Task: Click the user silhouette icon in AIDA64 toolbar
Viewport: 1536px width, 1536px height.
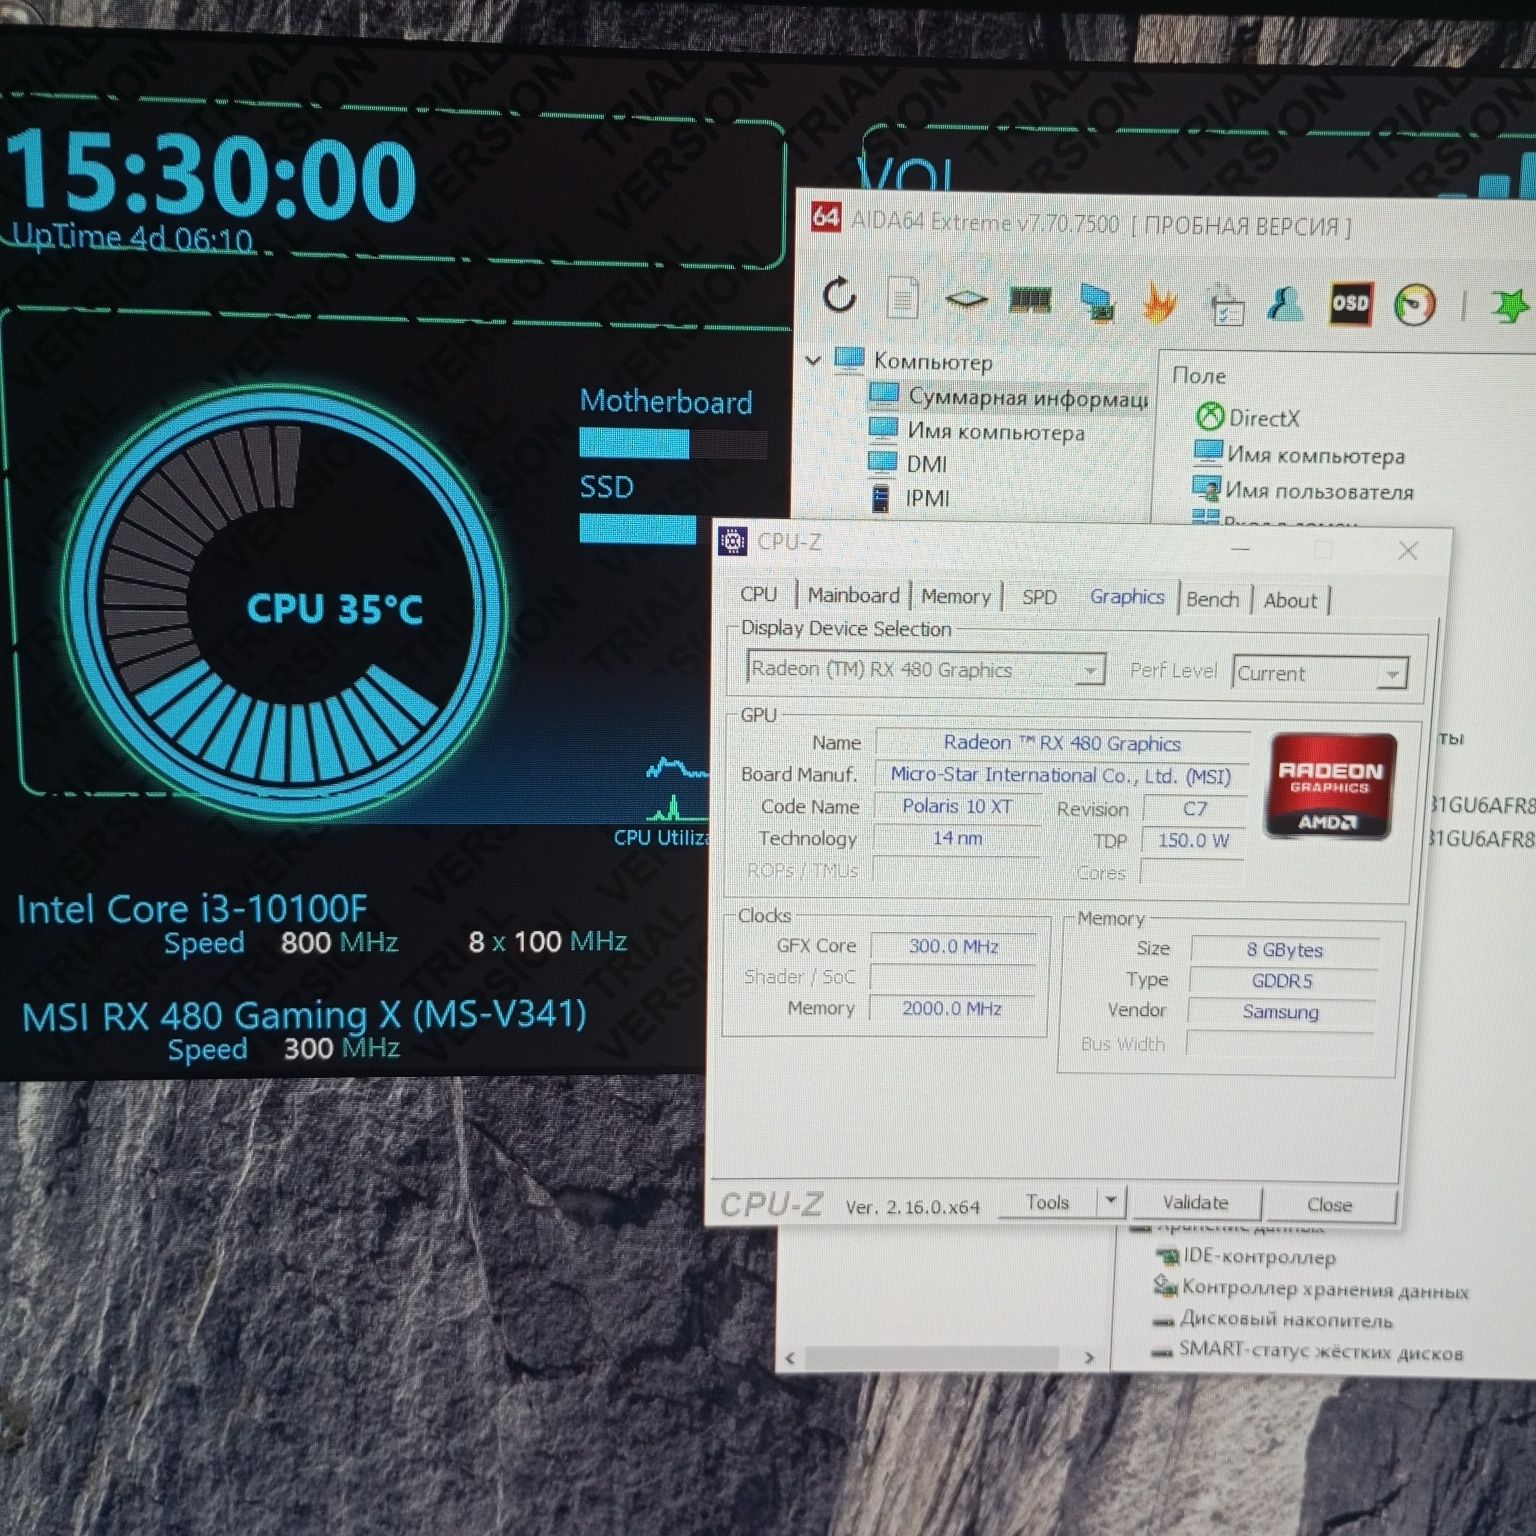Action: [x=1286, y=303]
